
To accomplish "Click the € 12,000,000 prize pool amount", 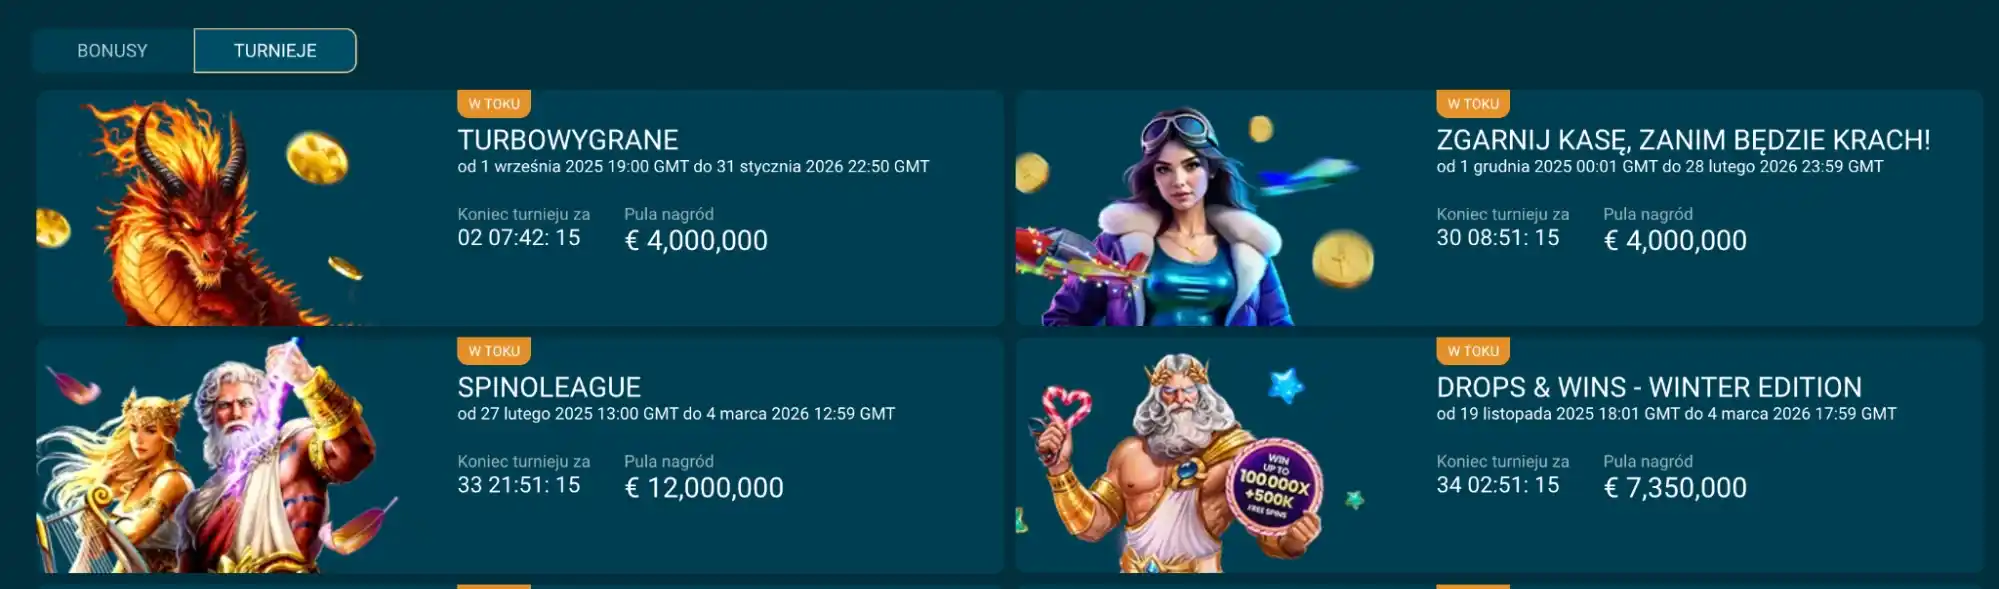I will point(704,488).
